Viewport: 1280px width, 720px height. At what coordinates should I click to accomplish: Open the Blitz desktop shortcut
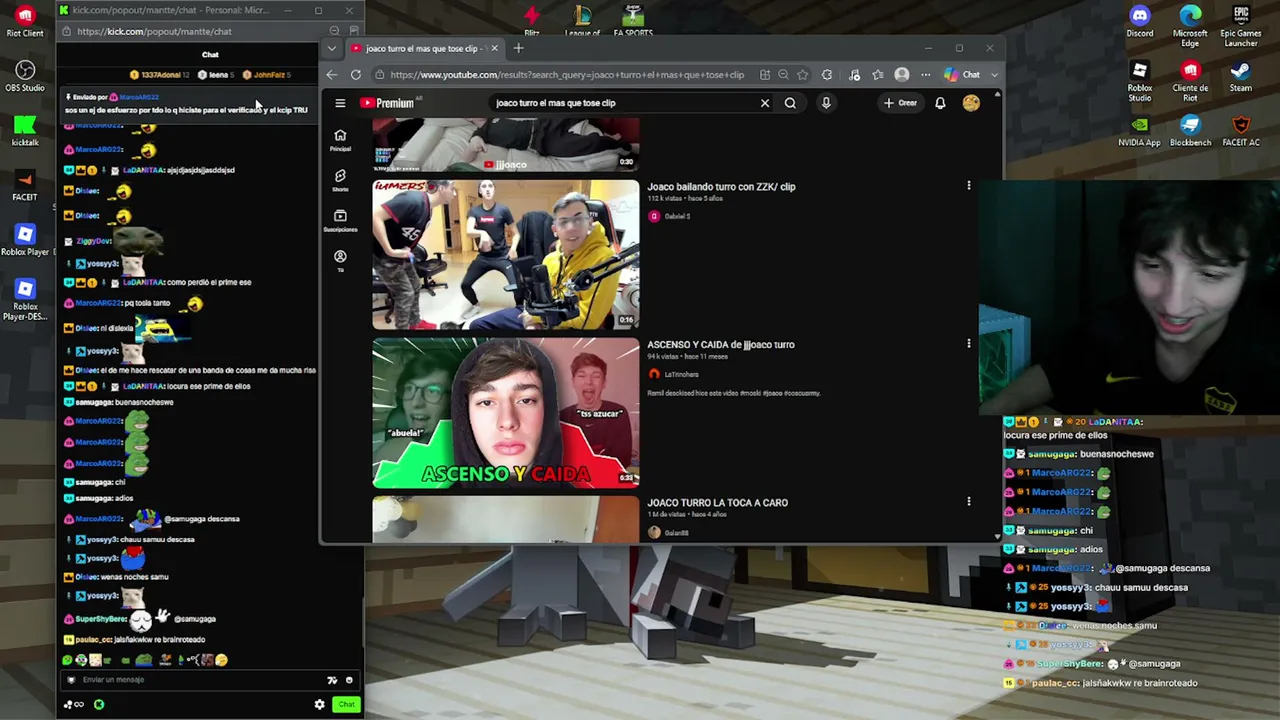click(x=532, y=20)
